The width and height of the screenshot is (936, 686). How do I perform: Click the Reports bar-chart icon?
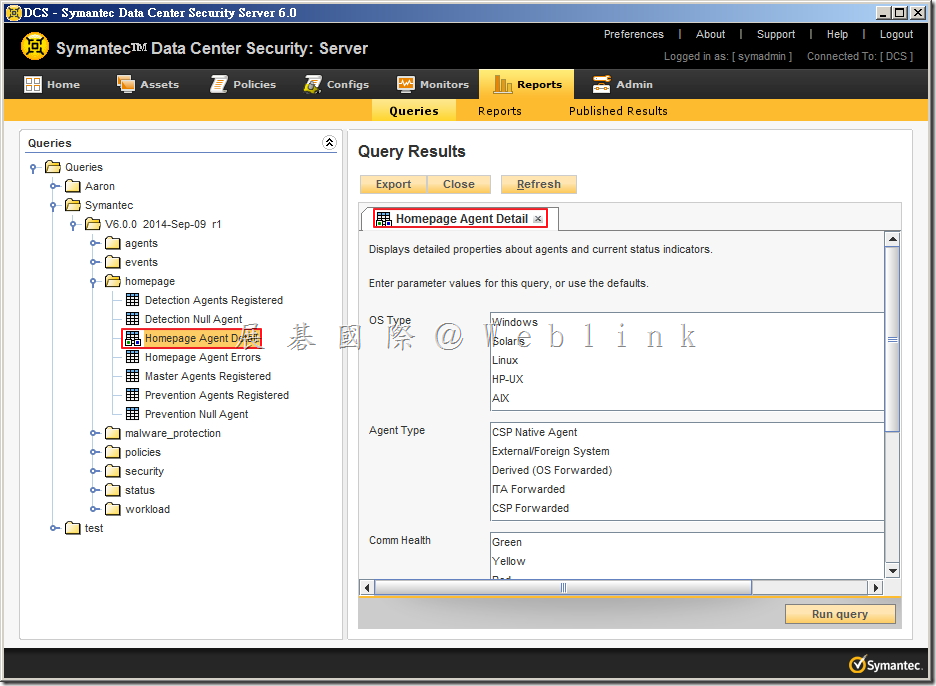click(503, 85)
